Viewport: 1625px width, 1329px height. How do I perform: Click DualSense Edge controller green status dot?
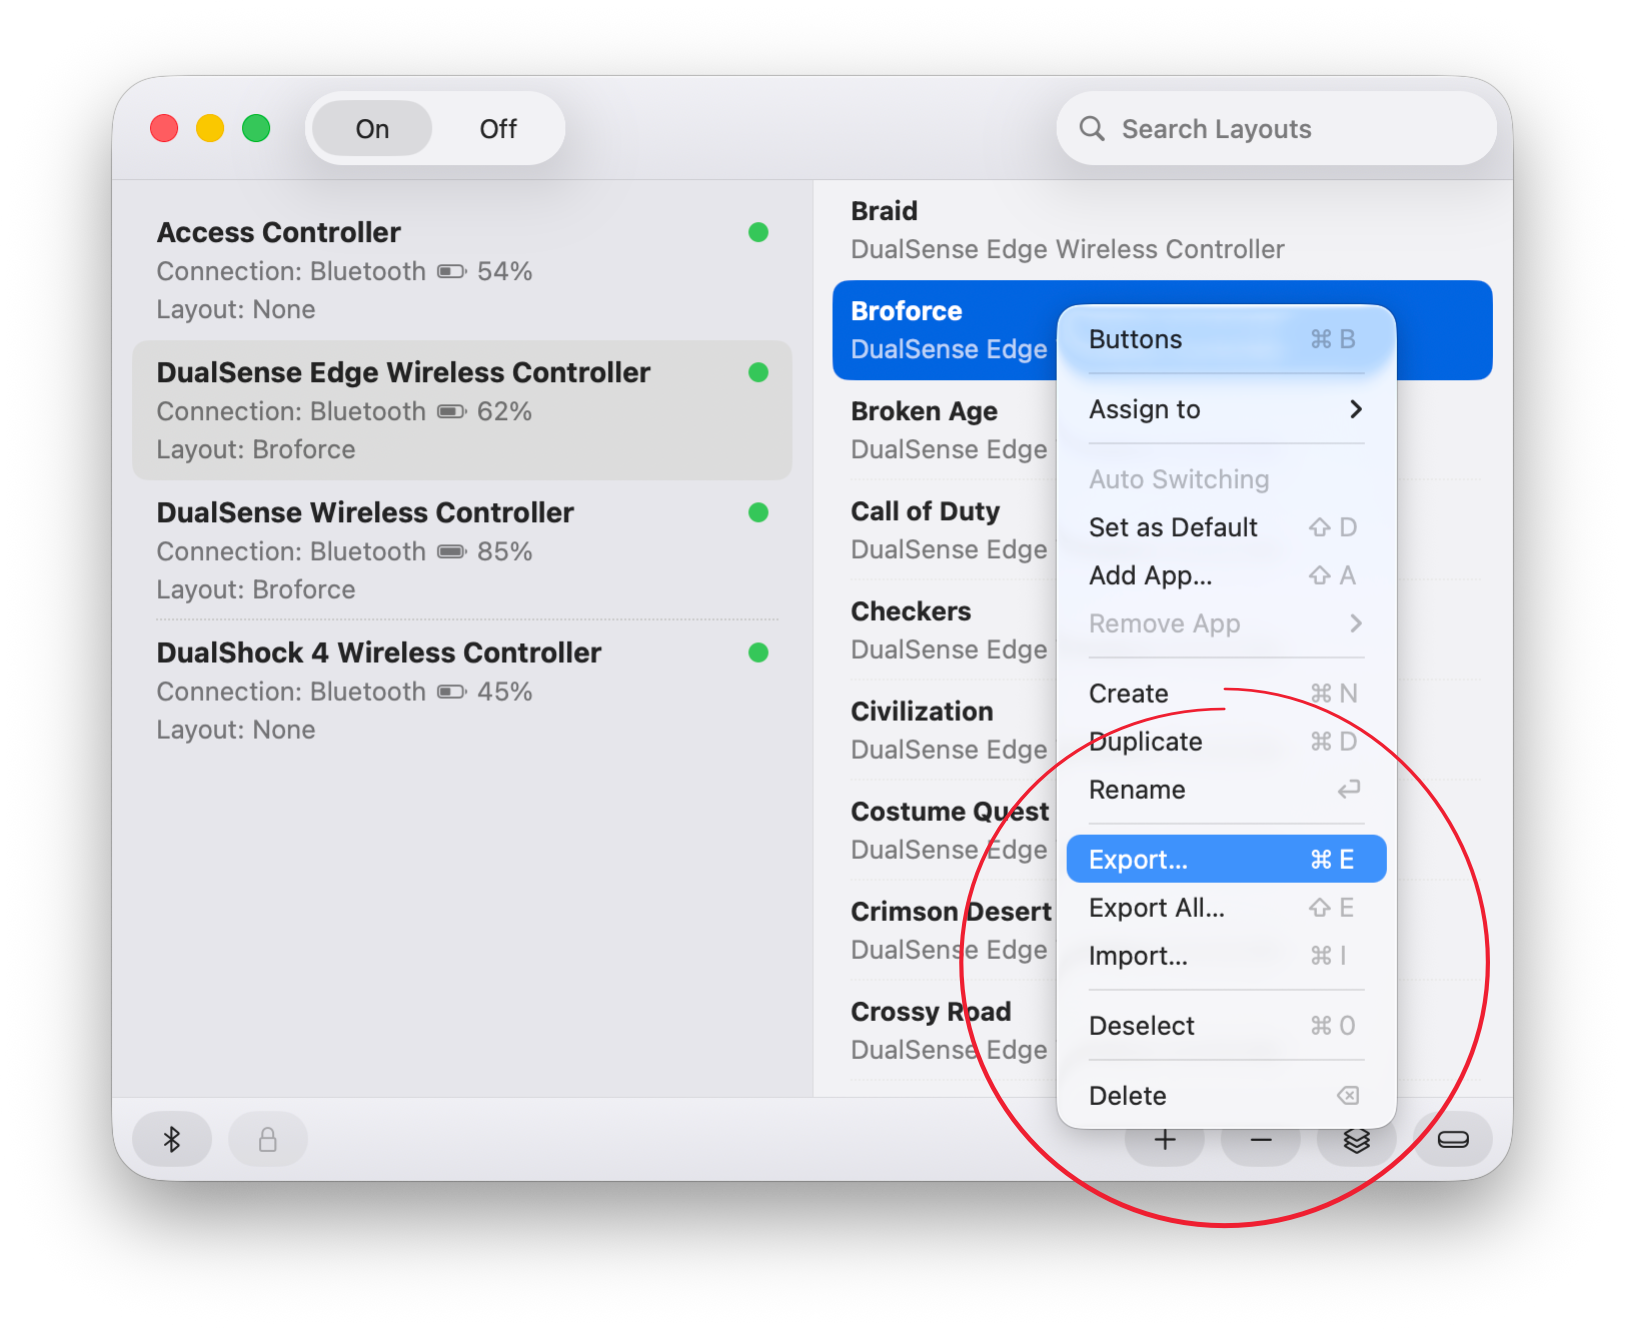(758, 372)
